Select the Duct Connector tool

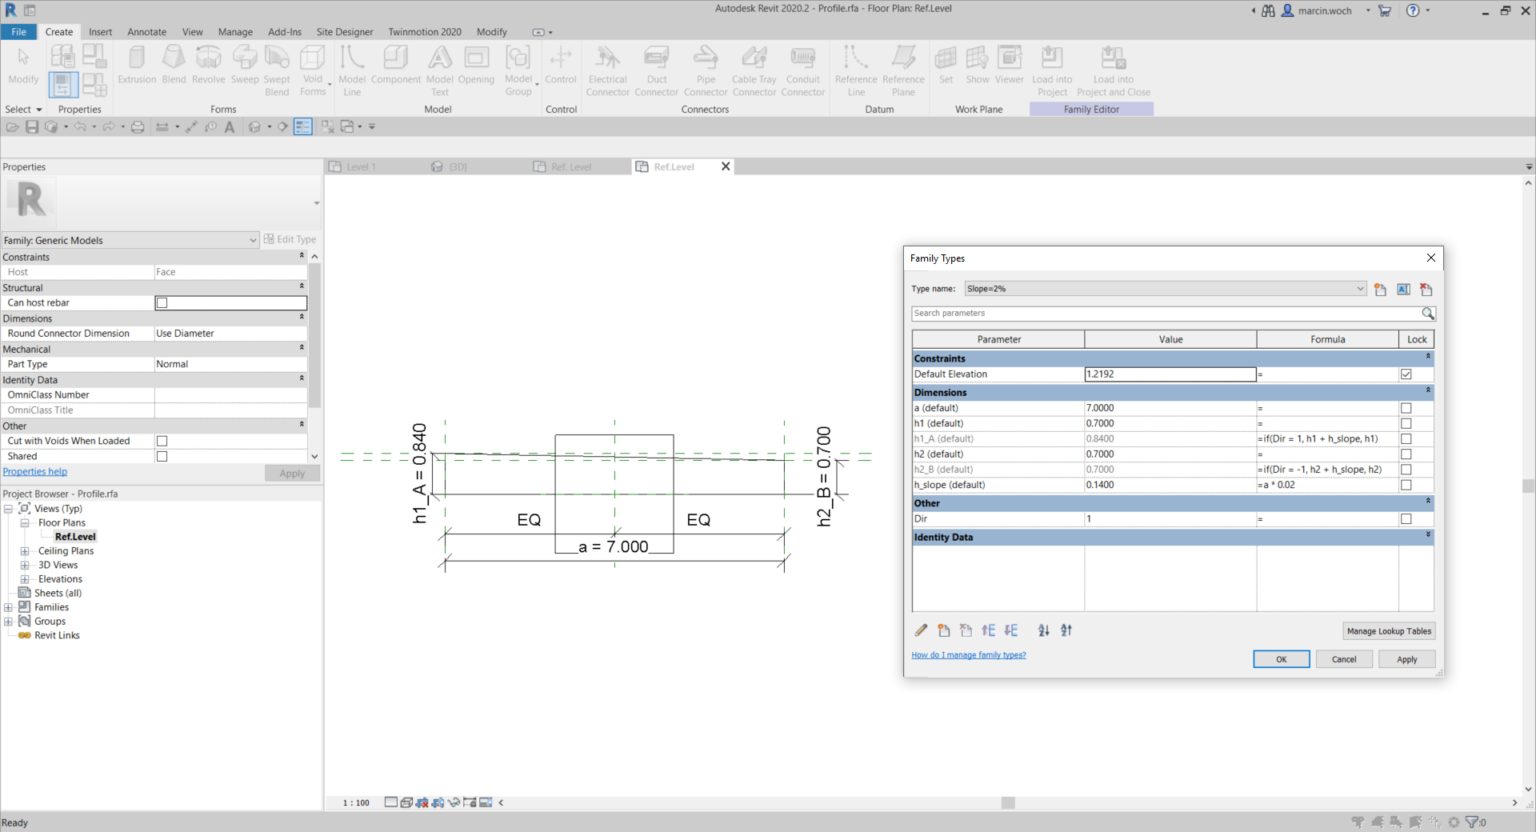tap(656, 70)
